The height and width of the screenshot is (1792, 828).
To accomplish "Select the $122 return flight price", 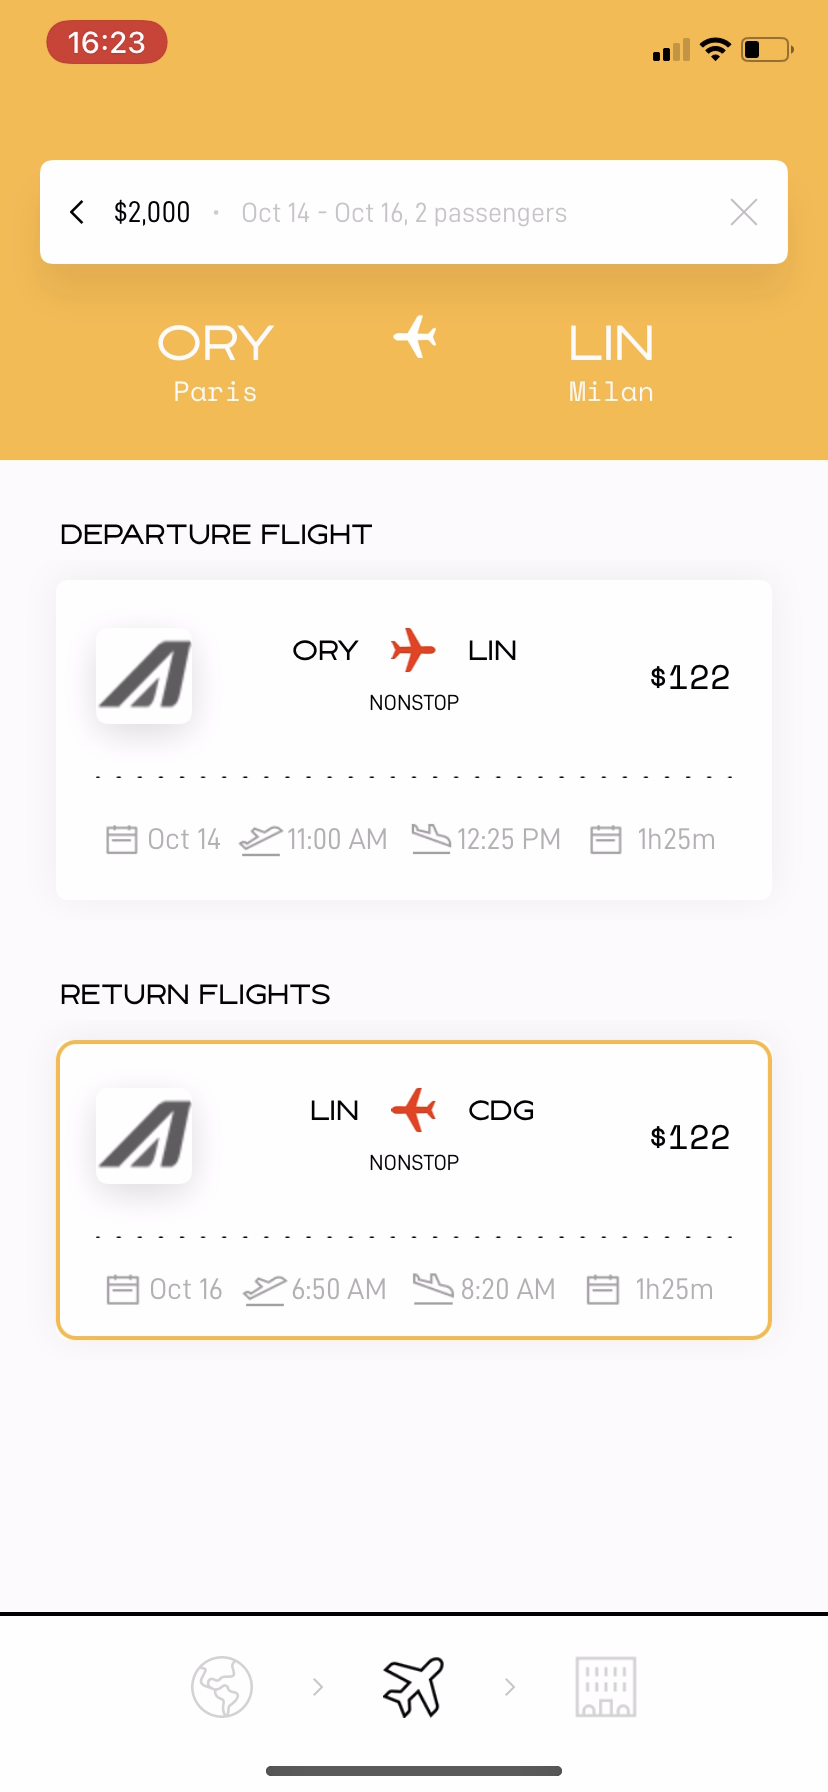I will 690,1137.
